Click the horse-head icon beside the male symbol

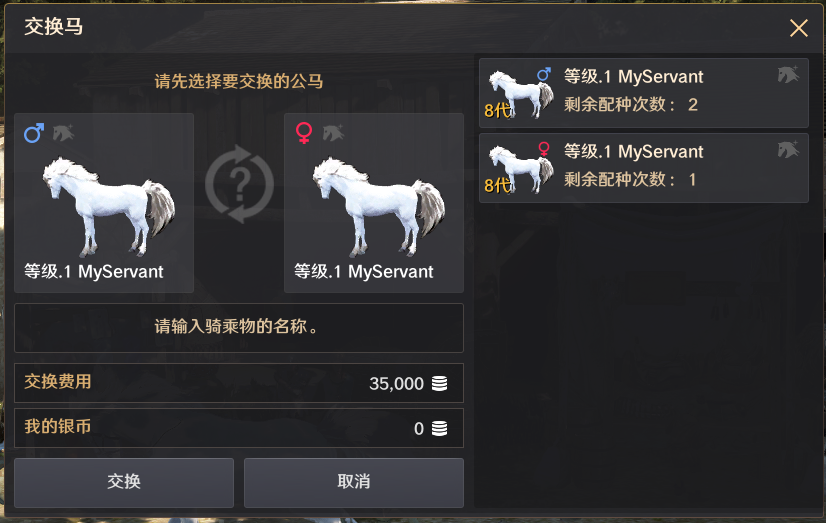tap(63, 133)
